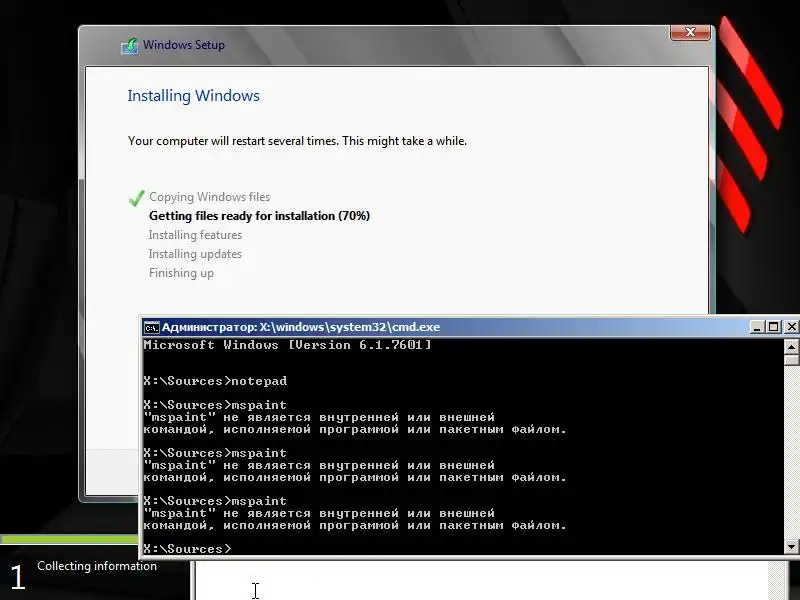
Task: Click inside the Notepad text area below console
Action: (x=482, y=581)
